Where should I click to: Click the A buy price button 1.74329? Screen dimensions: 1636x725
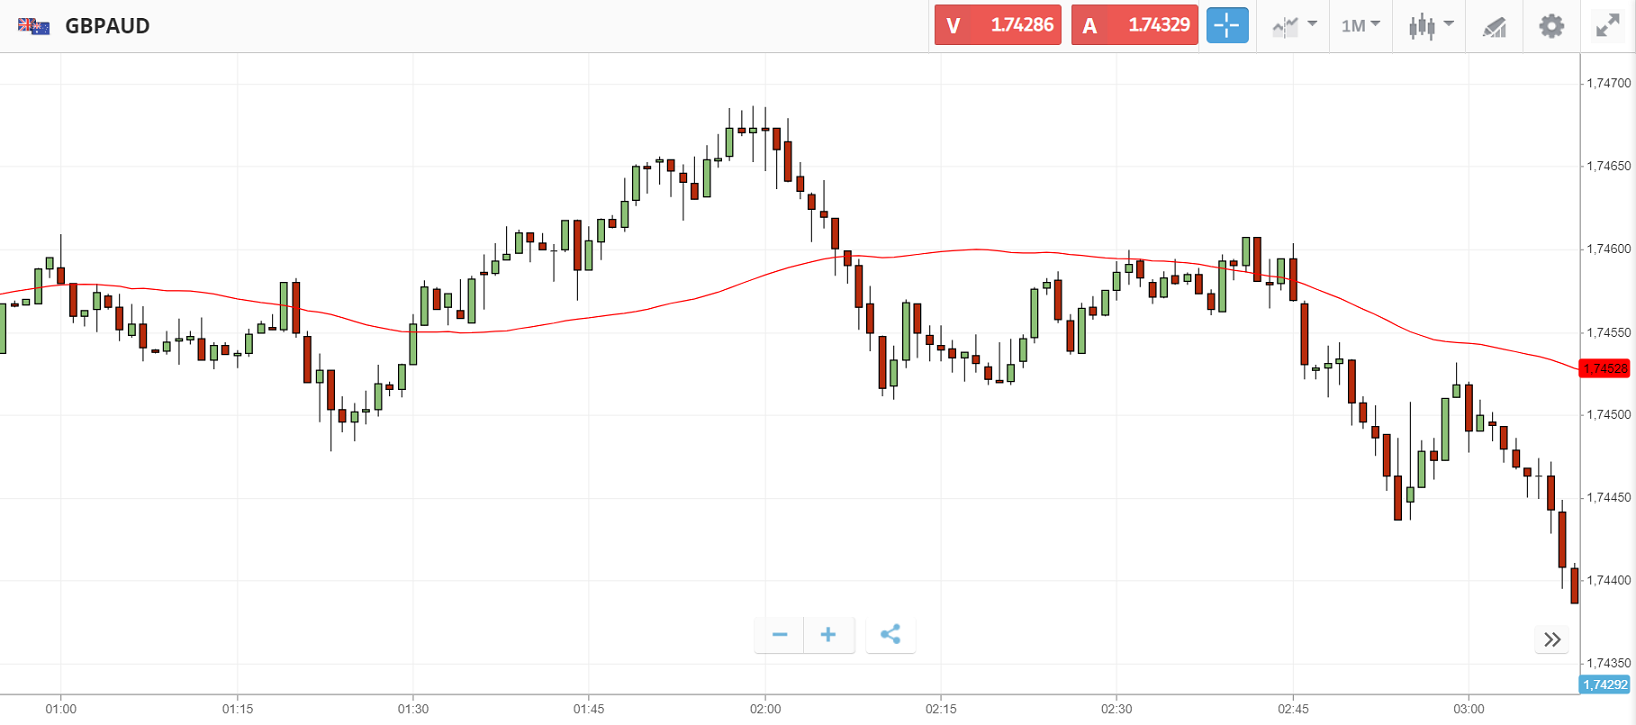(x=1134, y=26)
